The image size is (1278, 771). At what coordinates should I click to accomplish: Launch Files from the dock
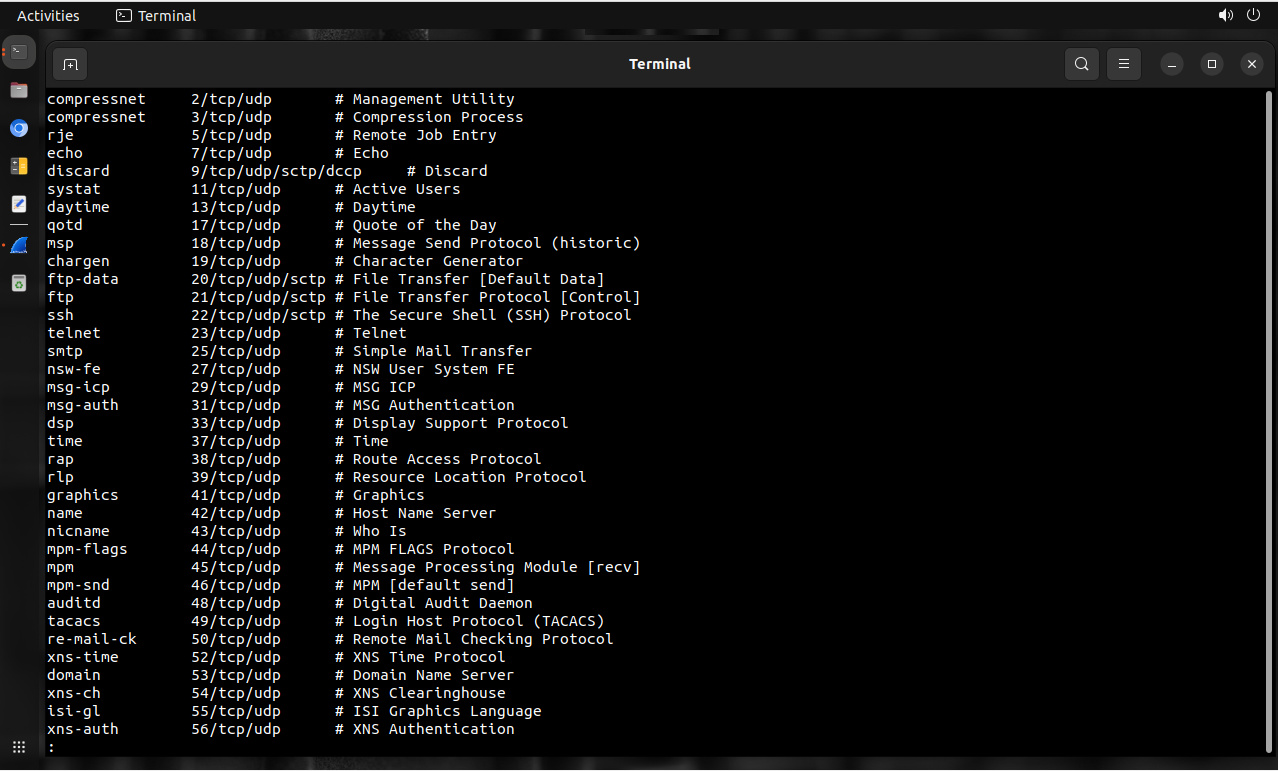tap(19, 90)
